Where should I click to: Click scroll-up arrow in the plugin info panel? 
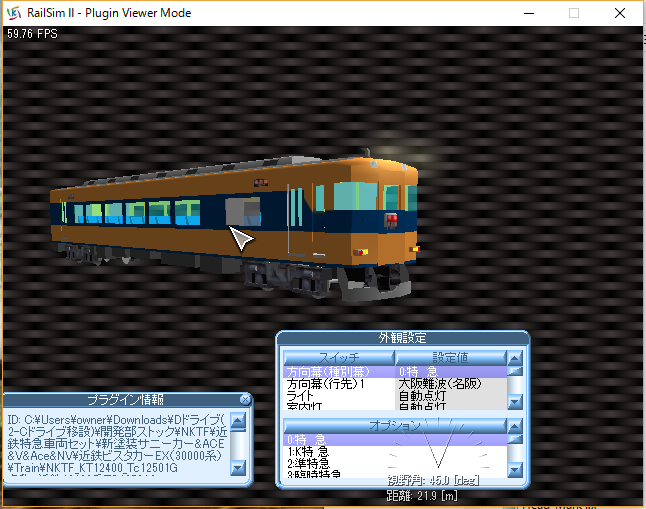click(238, 420)
